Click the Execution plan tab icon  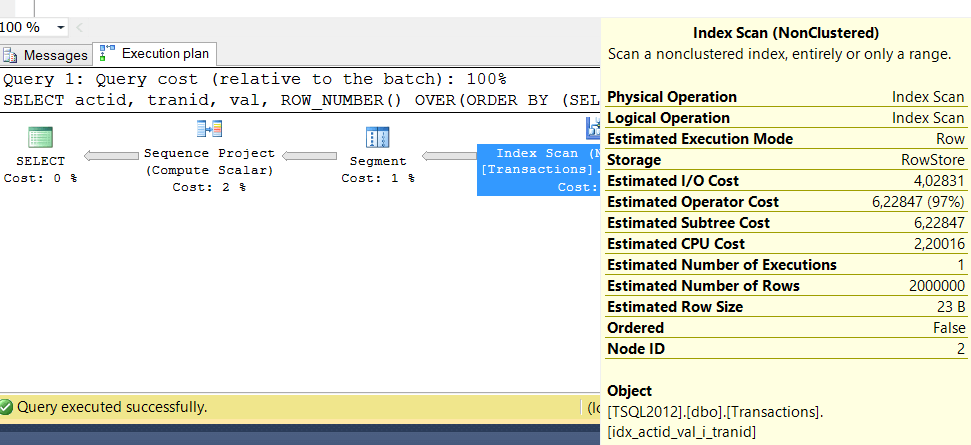[107, 54]
